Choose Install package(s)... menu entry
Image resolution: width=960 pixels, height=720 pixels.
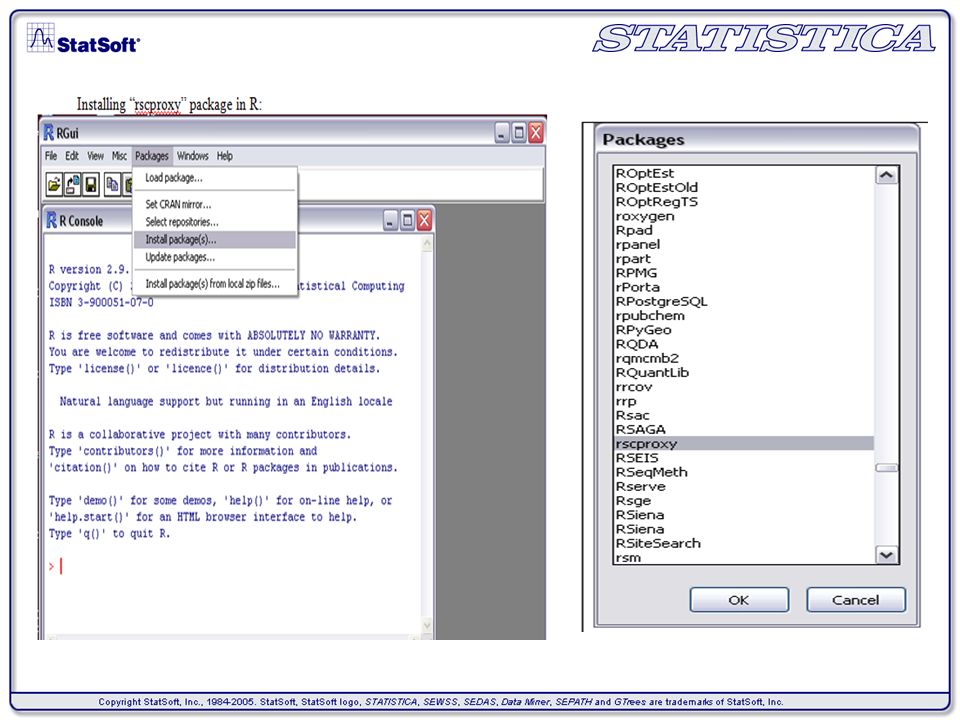point(214,239)
